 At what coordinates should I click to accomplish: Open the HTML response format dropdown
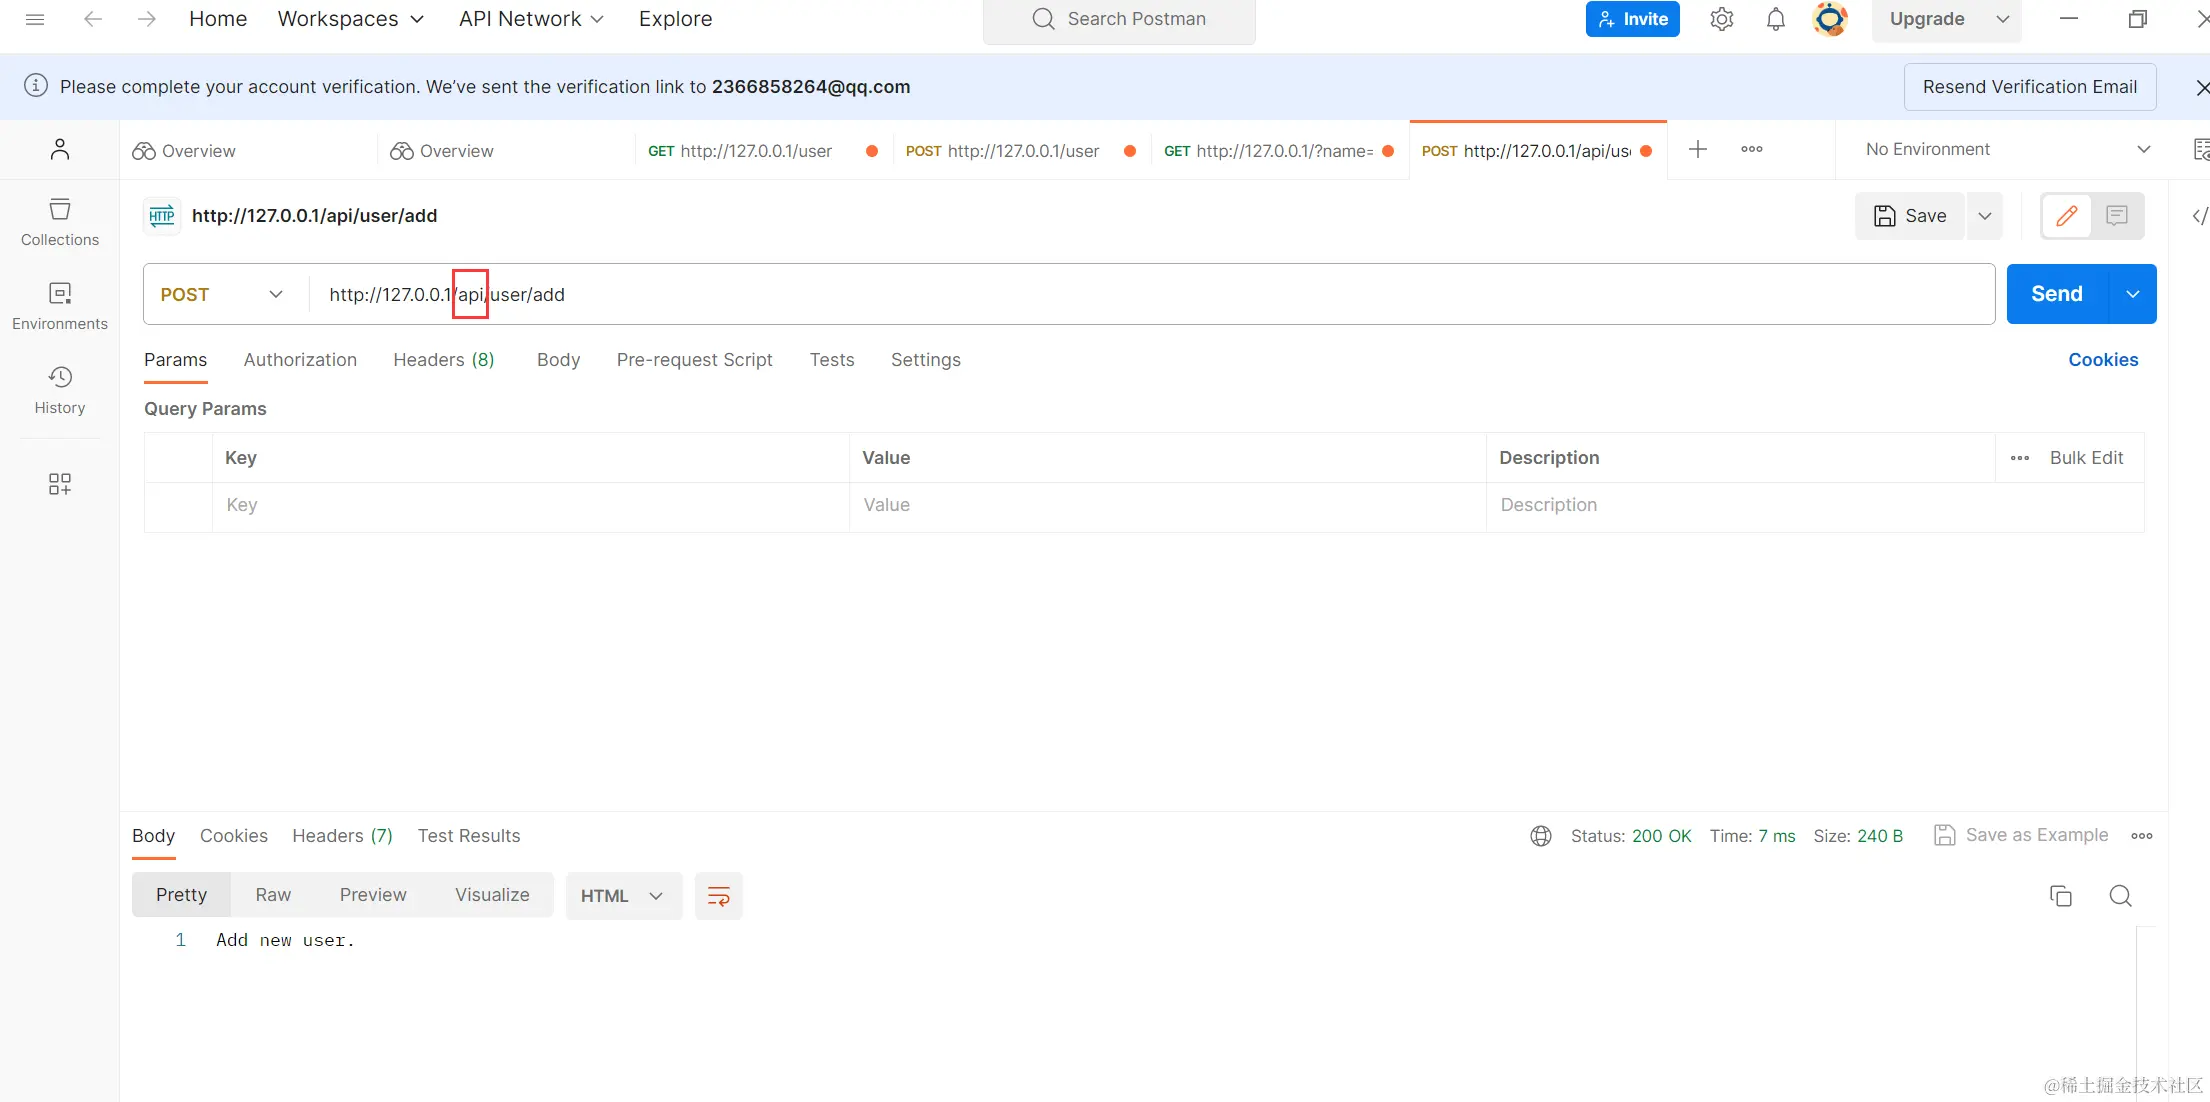622,896
